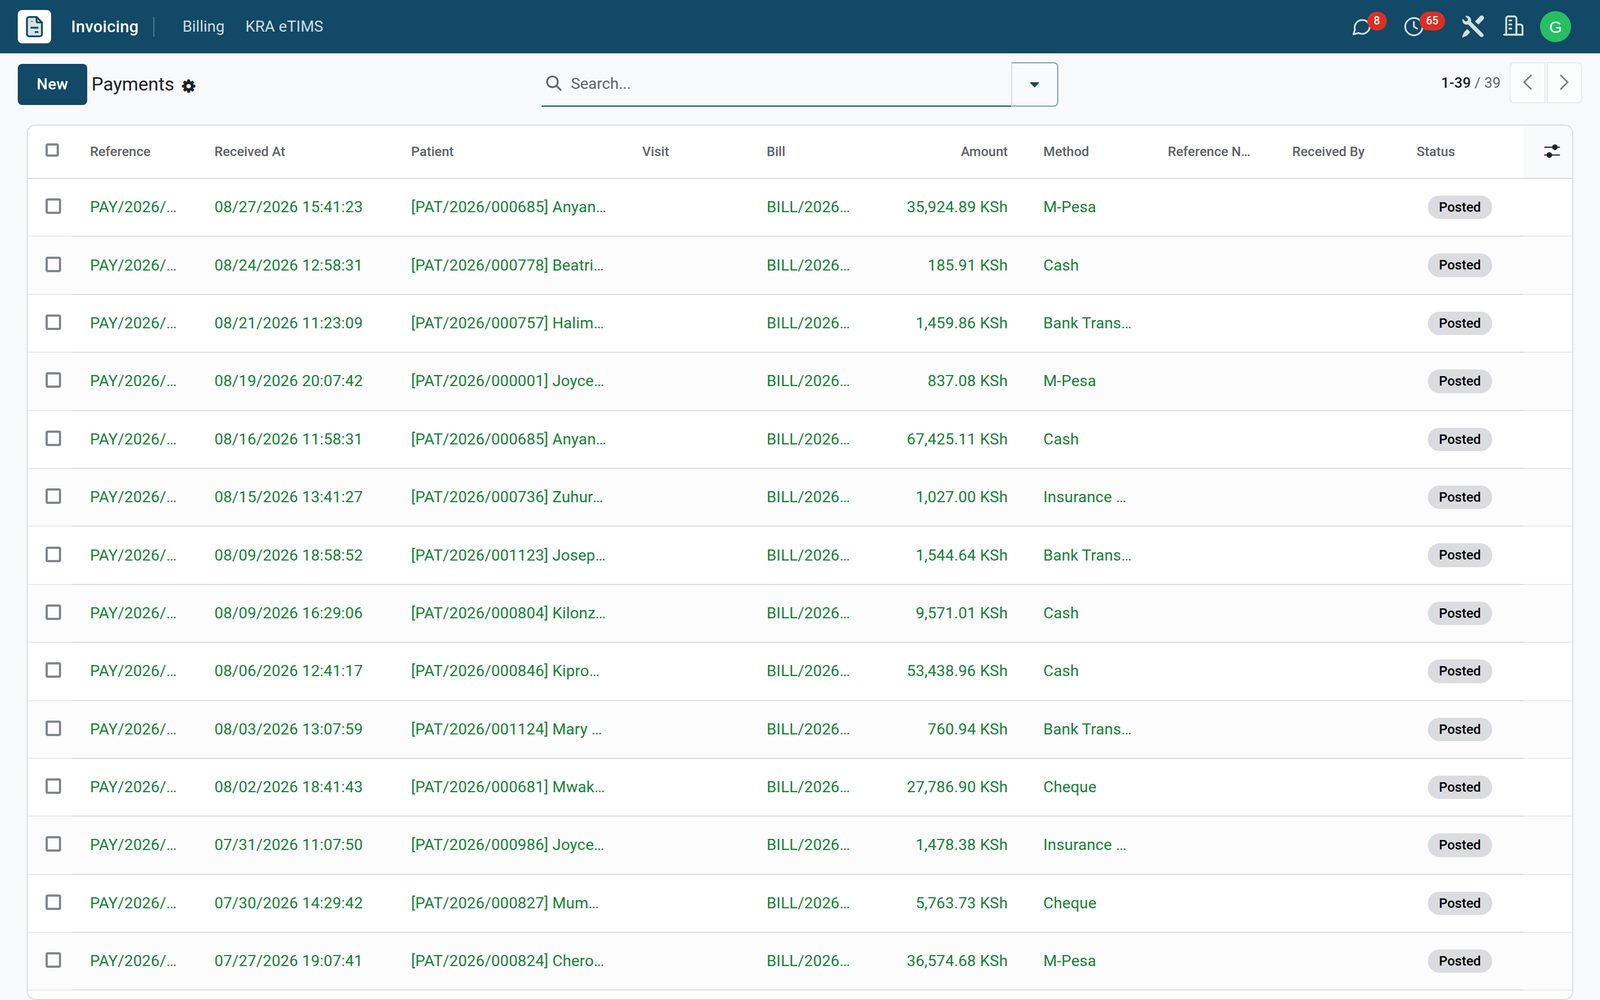Open the activities clock icon showing 65
1600x1000 pixels.
coord(1414,27)
